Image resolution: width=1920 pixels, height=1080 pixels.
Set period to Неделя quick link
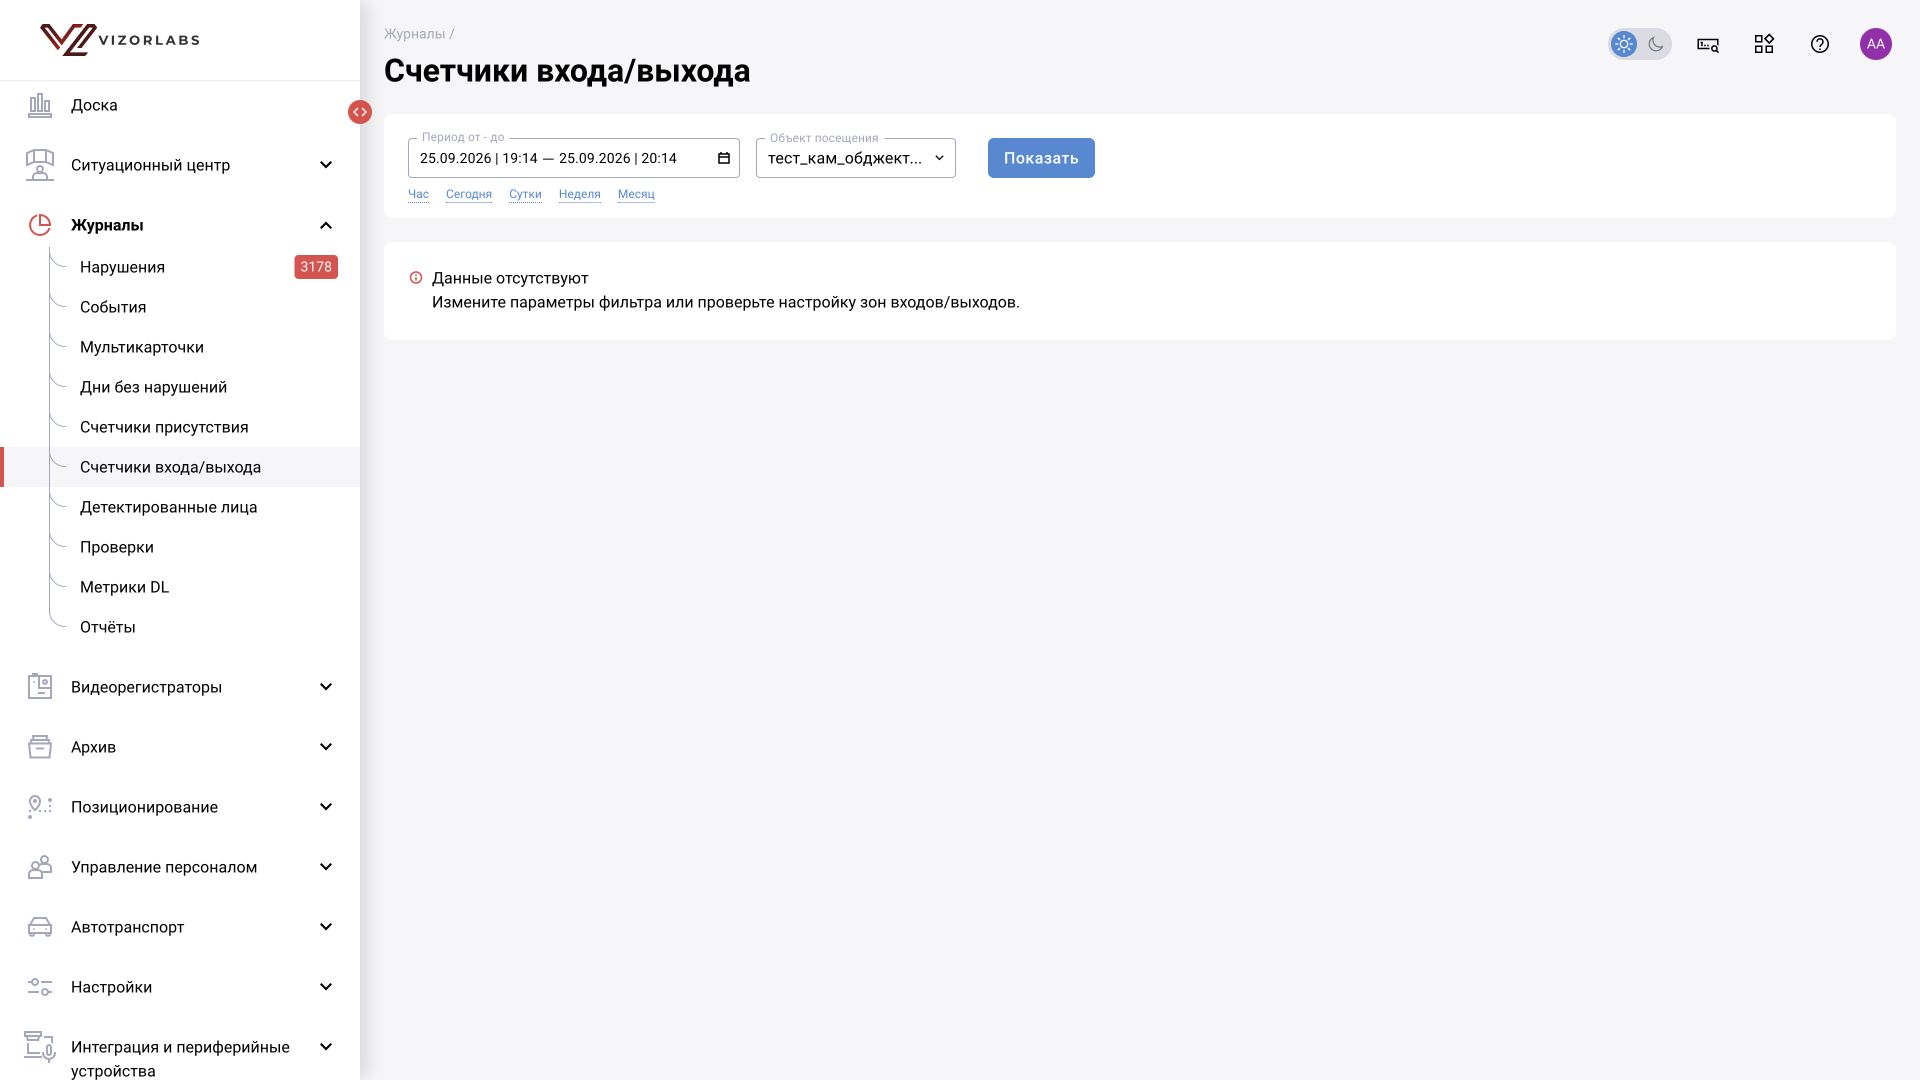click(x=580, y=194)
